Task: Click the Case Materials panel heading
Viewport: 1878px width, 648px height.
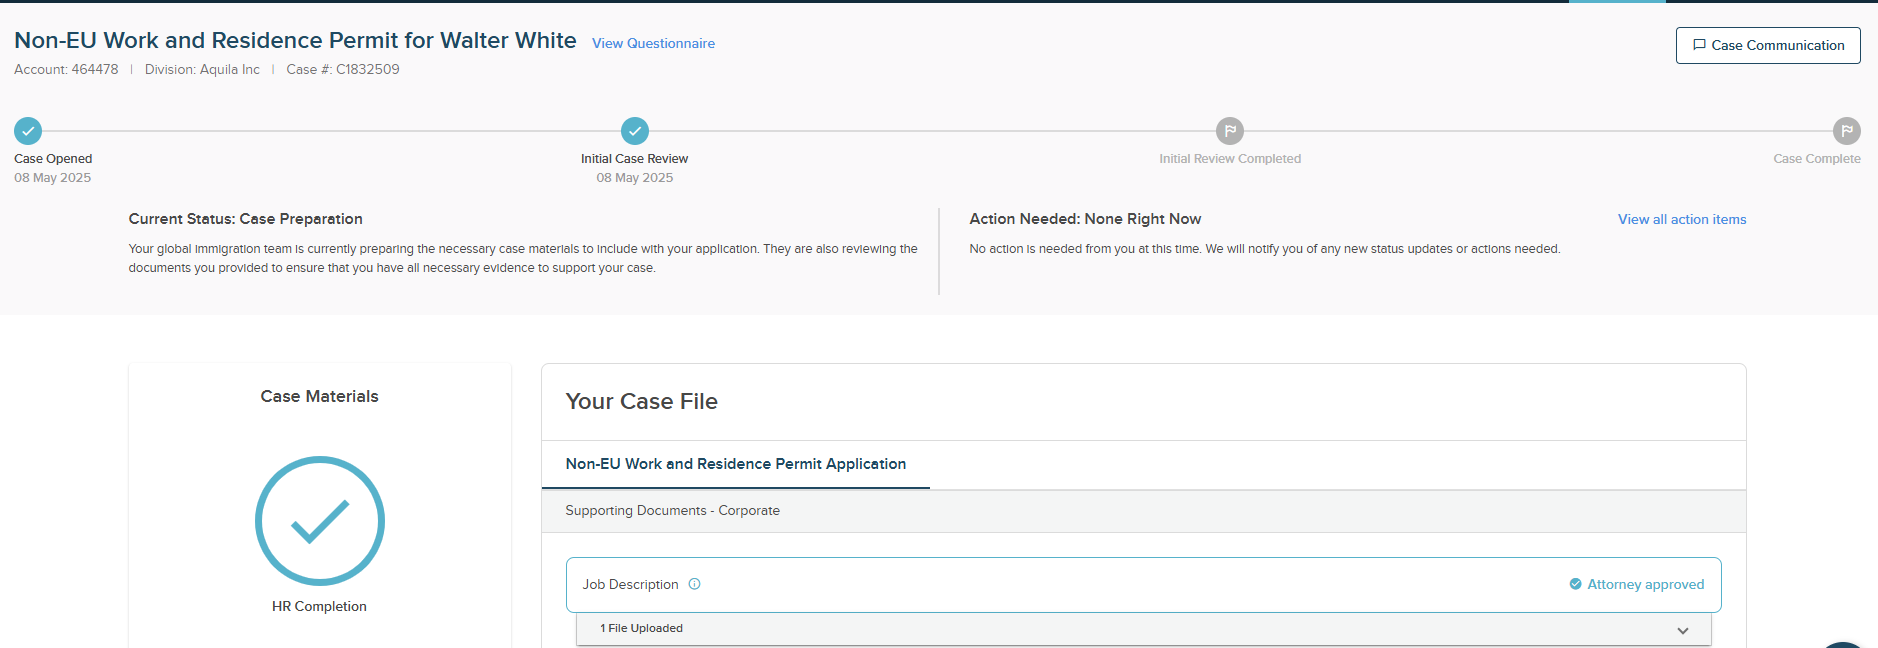Action: [320, 396]
